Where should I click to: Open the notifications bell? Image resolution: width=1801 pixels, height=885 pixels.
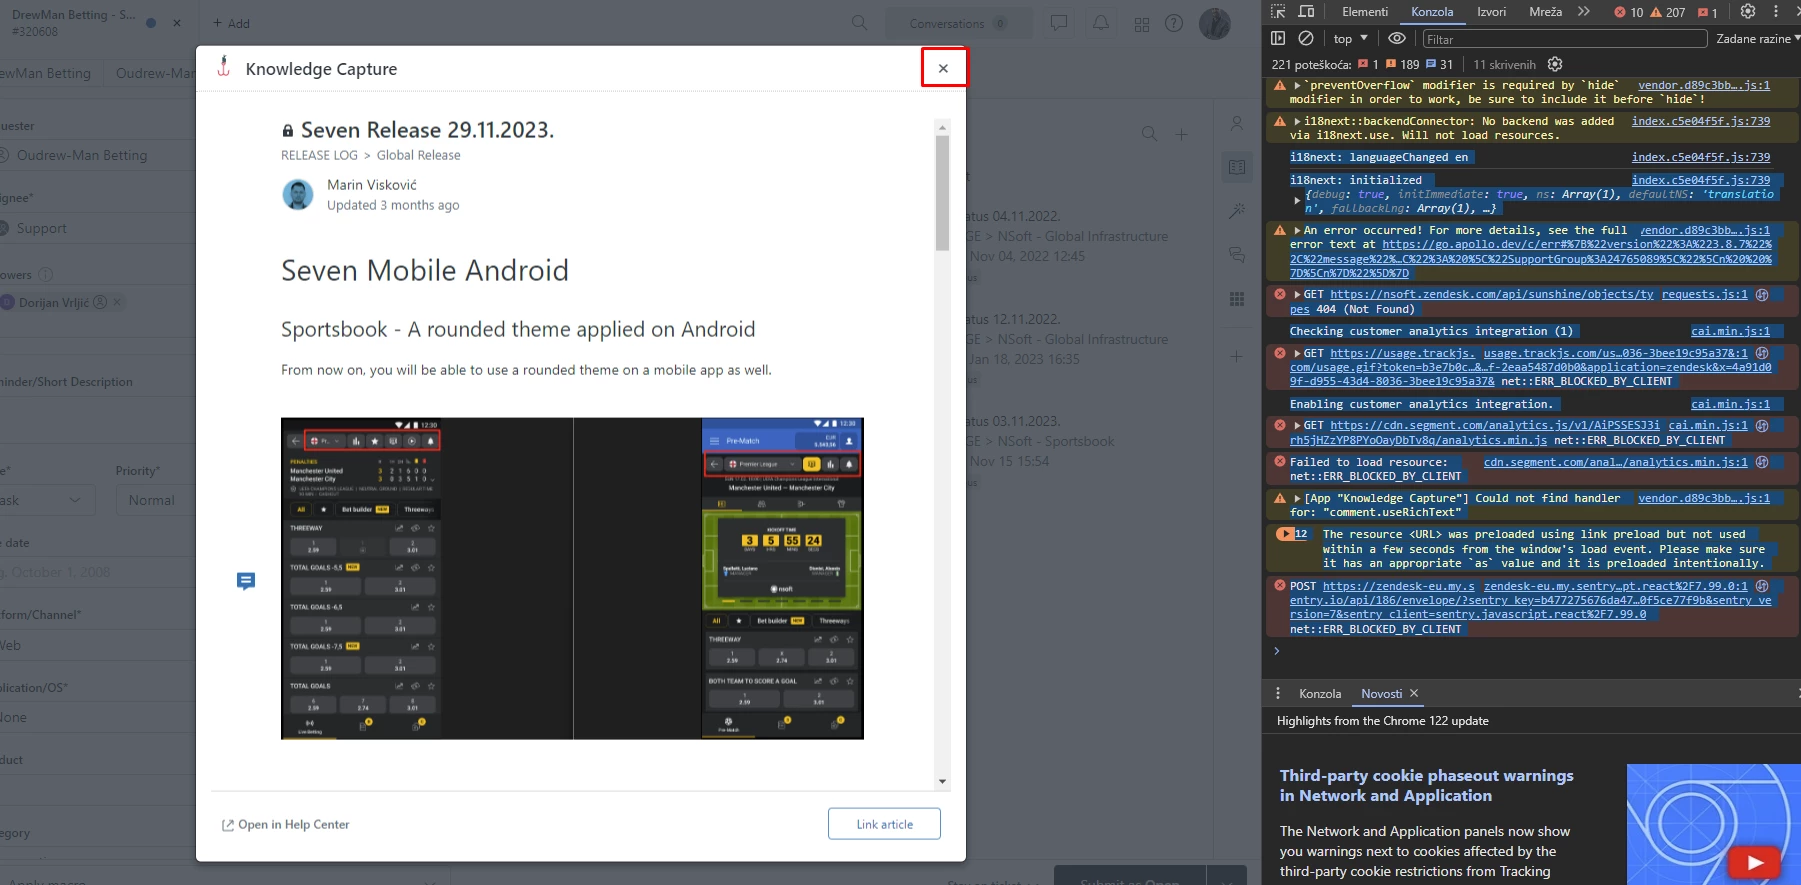coord(1101,23)
